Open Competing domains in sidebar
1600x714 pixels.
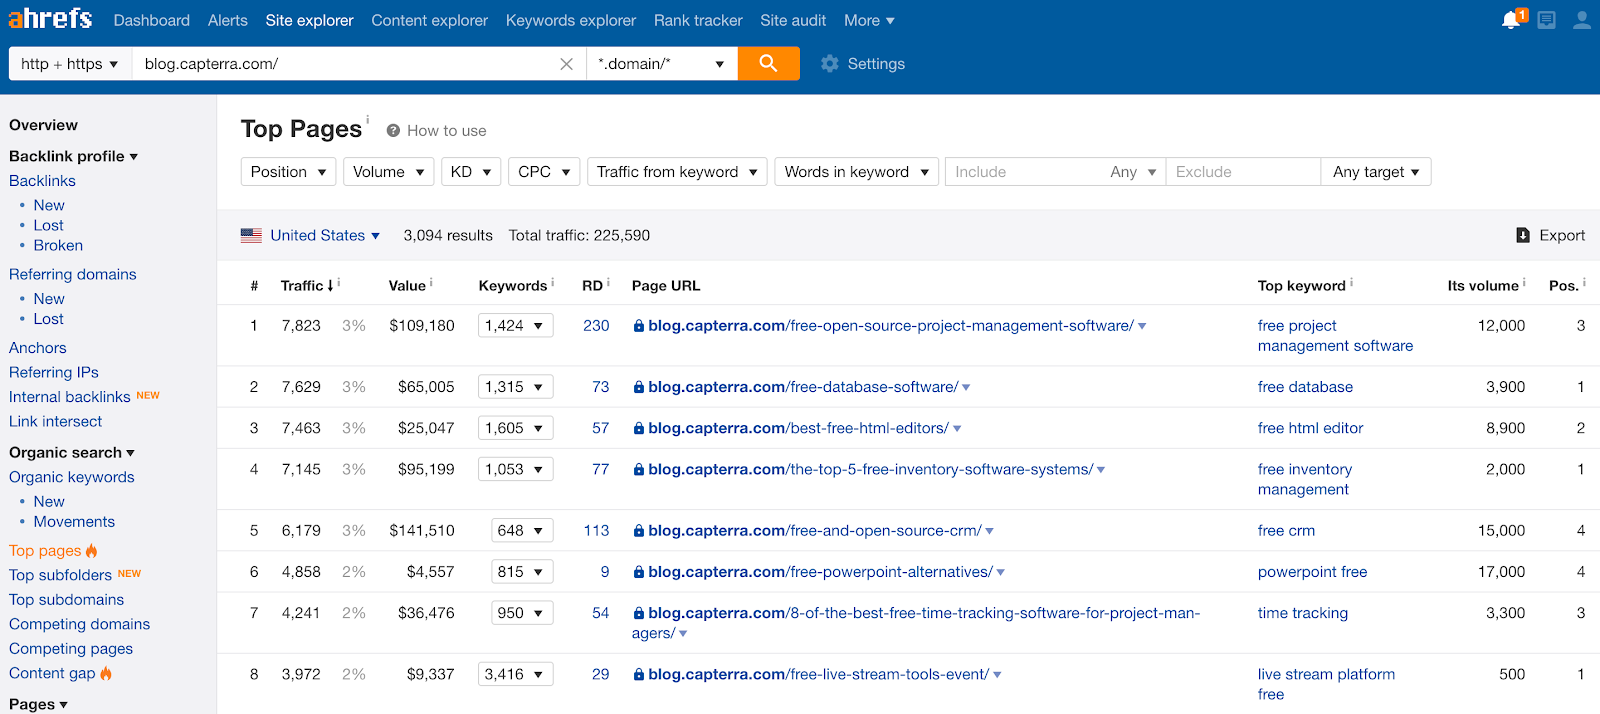tap(79, 624)
